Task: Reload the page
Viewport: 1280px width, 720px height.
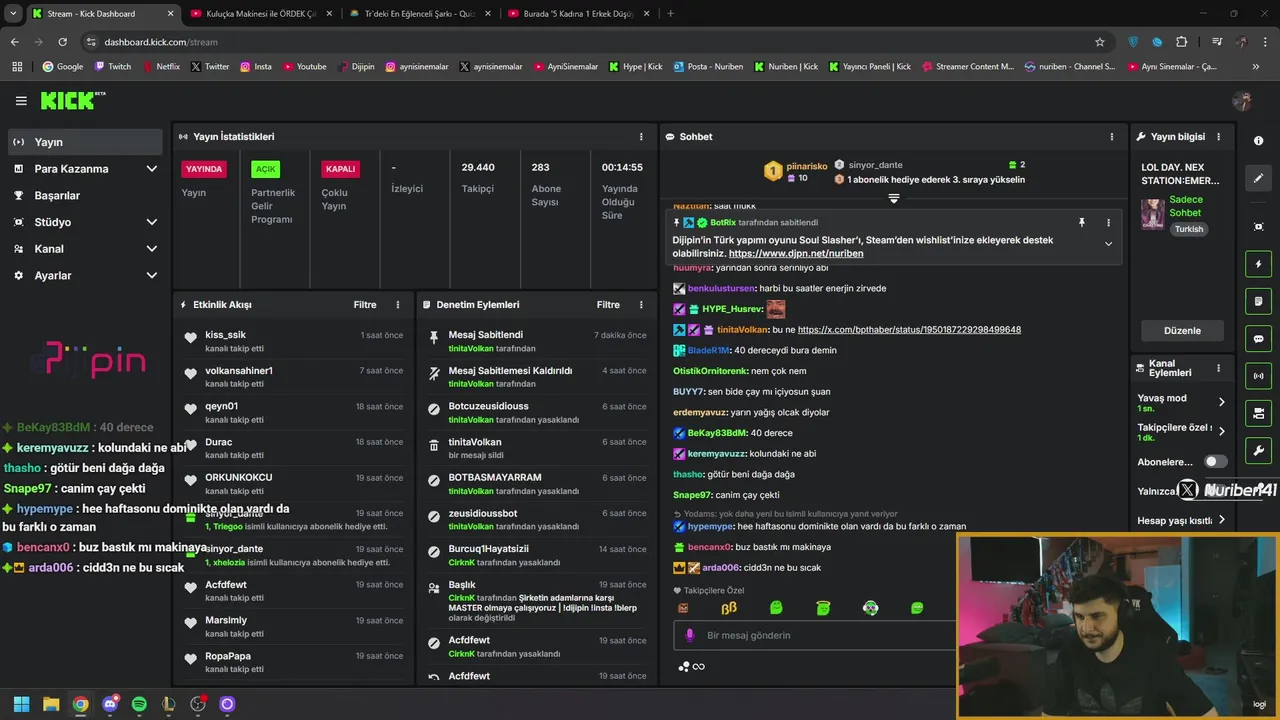Action: click(x=62, y=42)
